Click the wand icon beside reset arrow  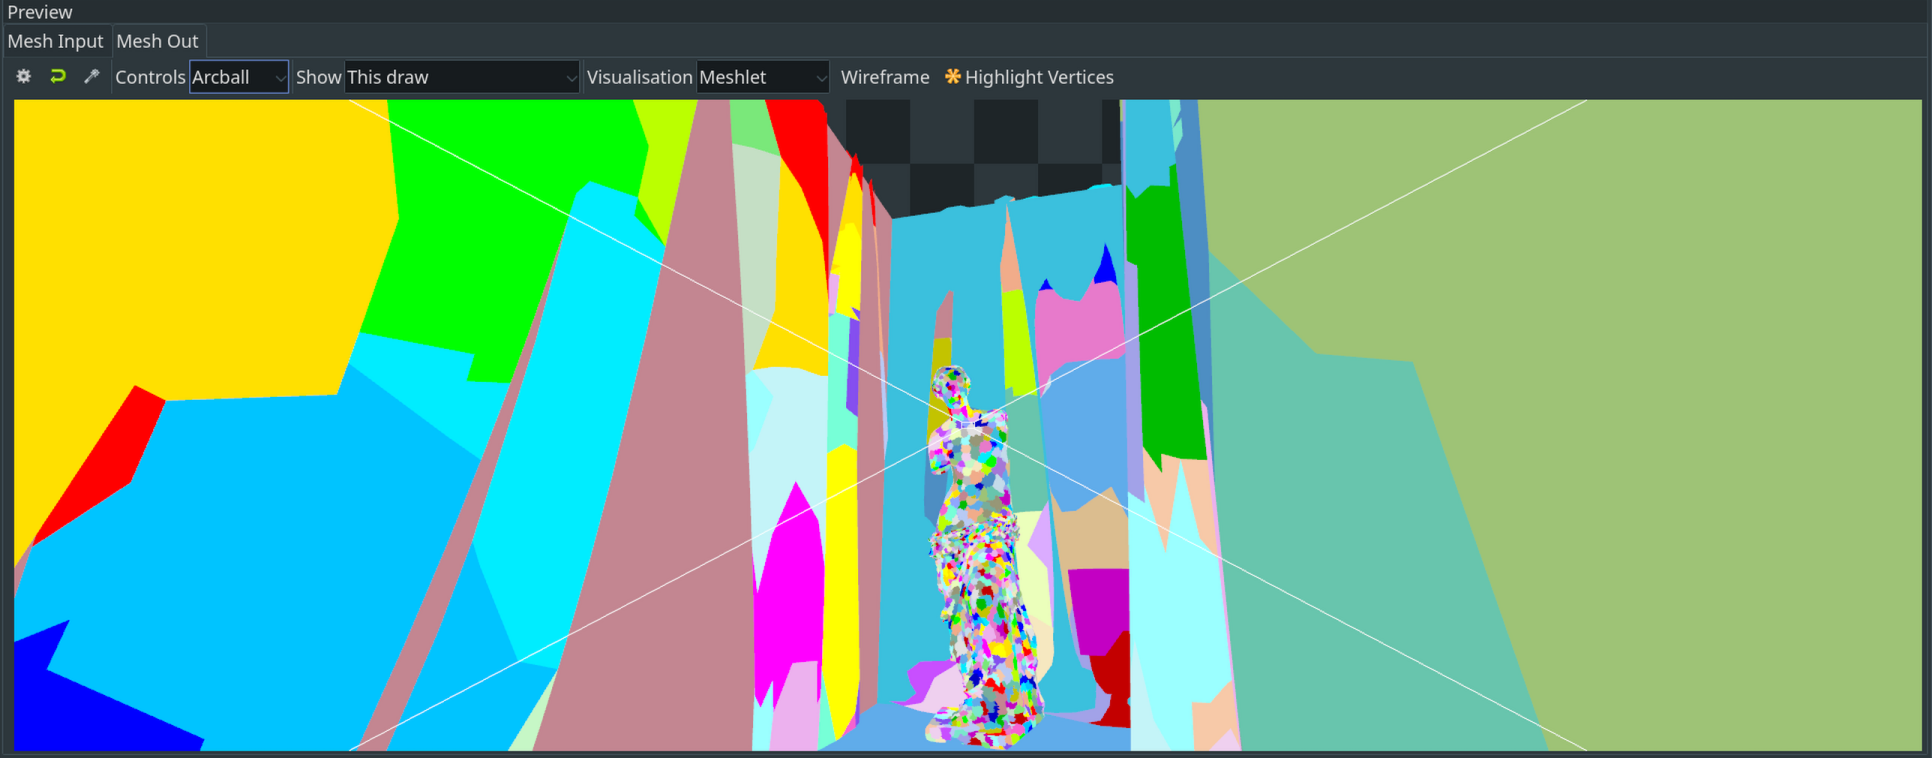[x=92, y=77]
